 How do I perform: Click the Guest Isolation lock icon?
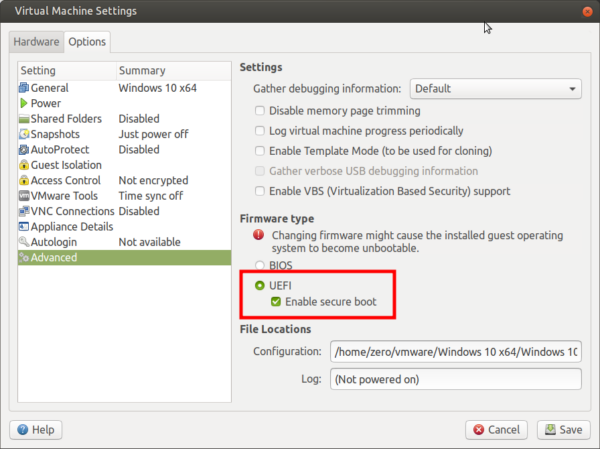(24, 165)
